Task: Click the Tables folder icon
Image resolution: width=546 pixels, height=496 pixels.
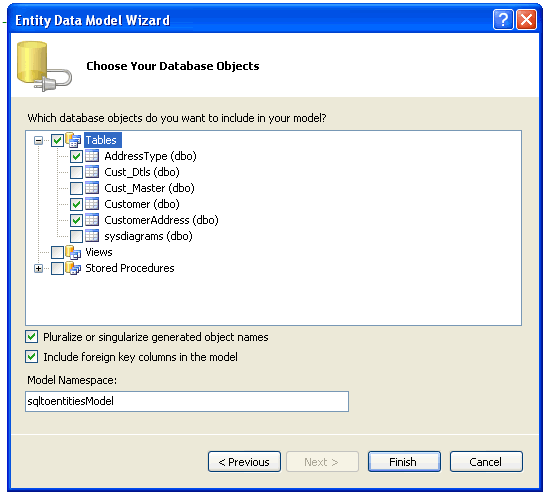Action: click(x=73, y=140)
